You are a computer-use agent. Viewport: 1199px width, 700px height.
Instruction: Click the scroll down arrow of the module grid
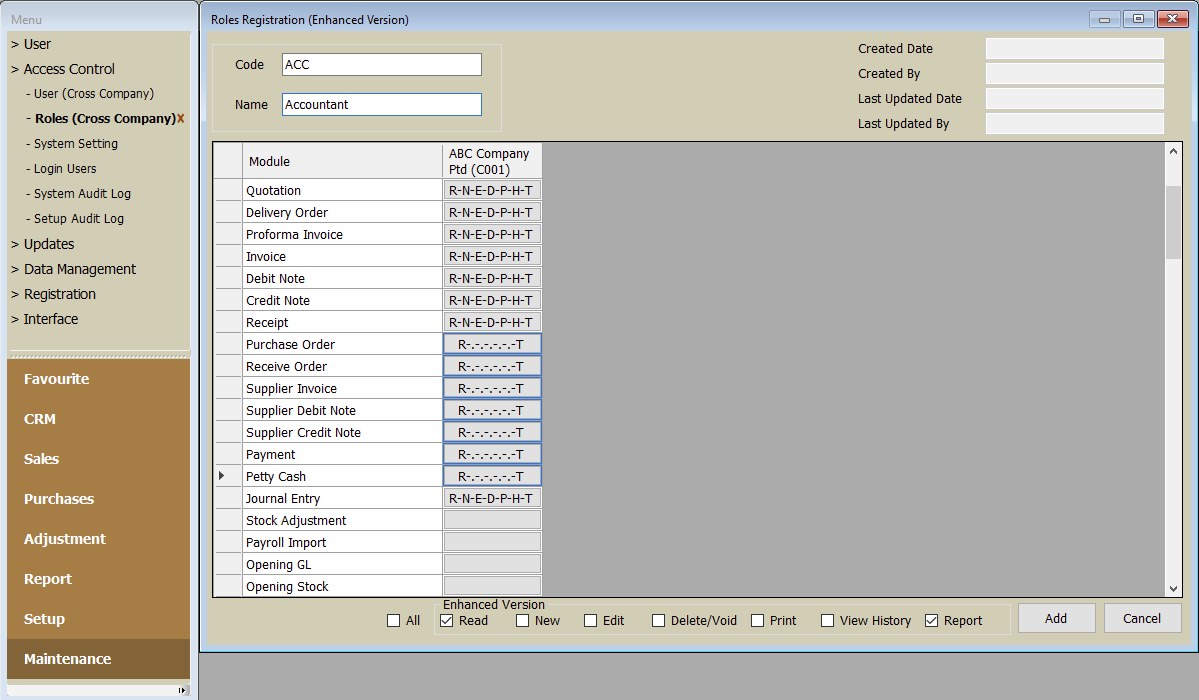(1174, 589)
